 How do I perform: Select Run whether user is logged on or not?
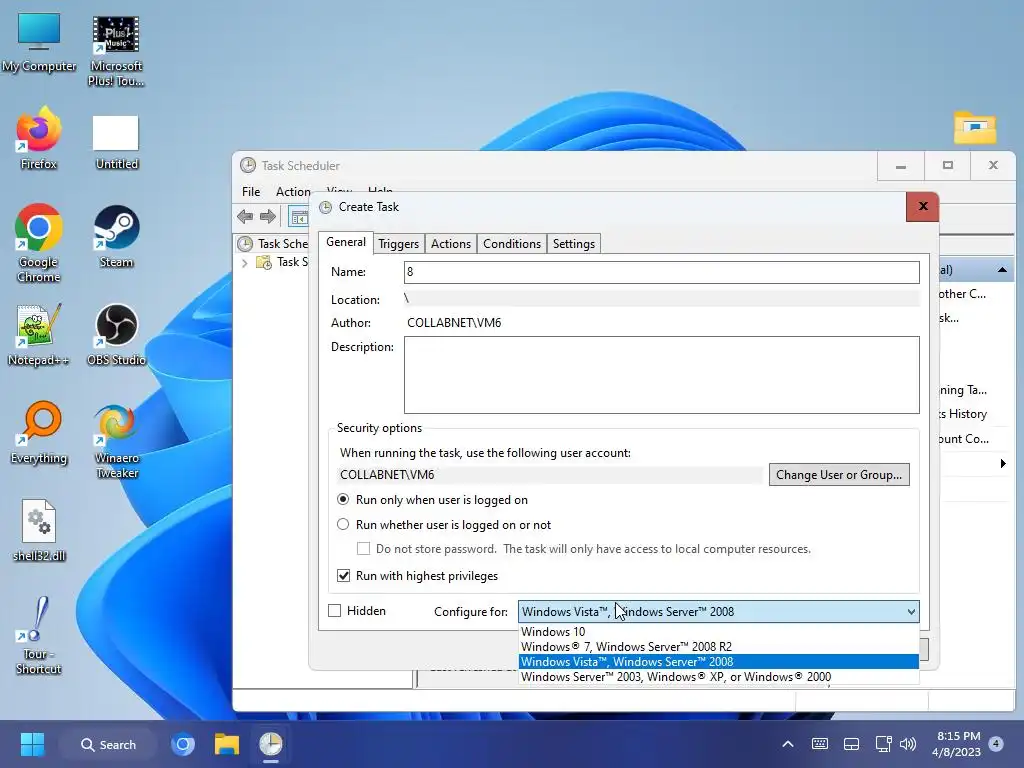click(x=343, y=524)
